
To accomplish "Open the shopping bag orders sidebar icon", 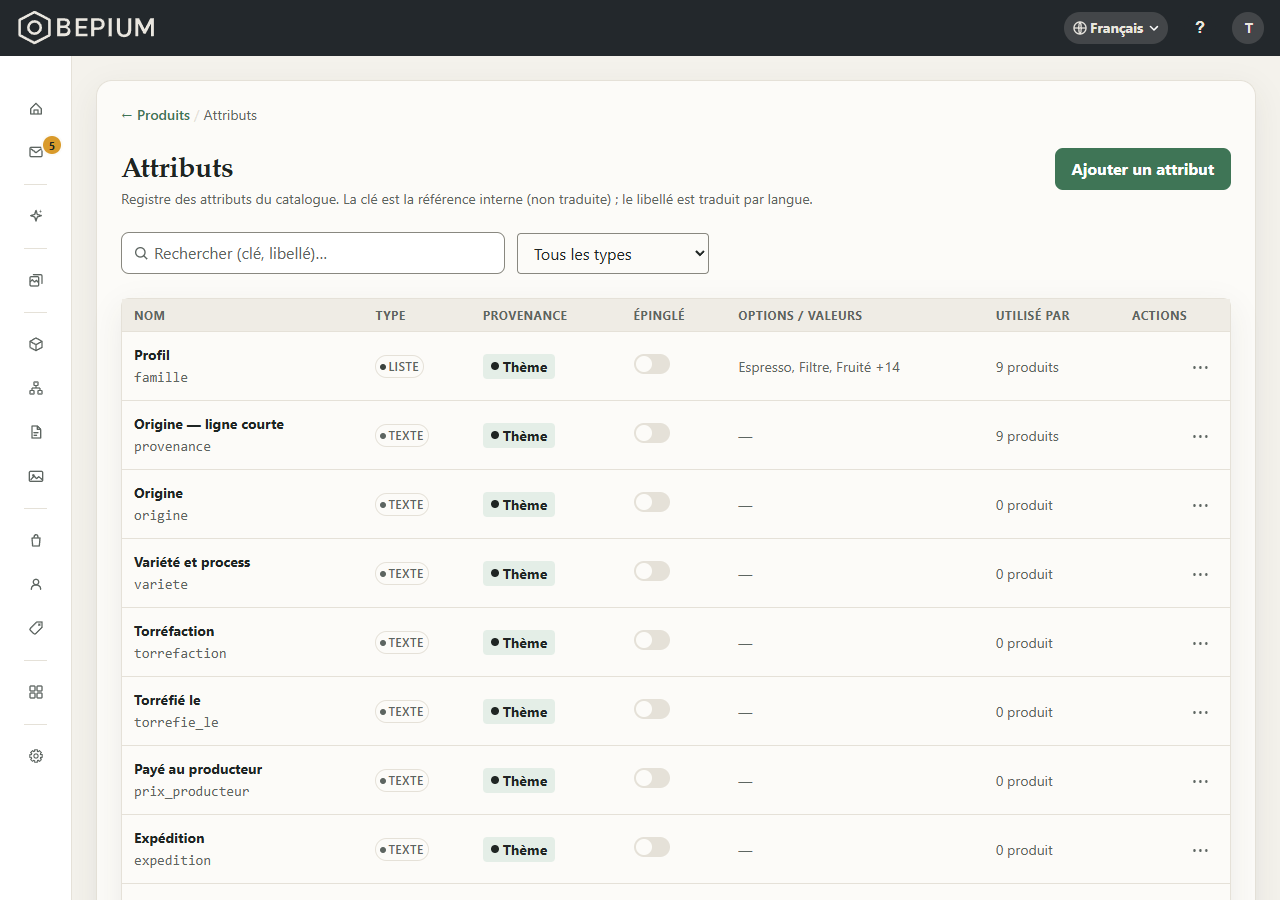I will [x=36, y=540].
